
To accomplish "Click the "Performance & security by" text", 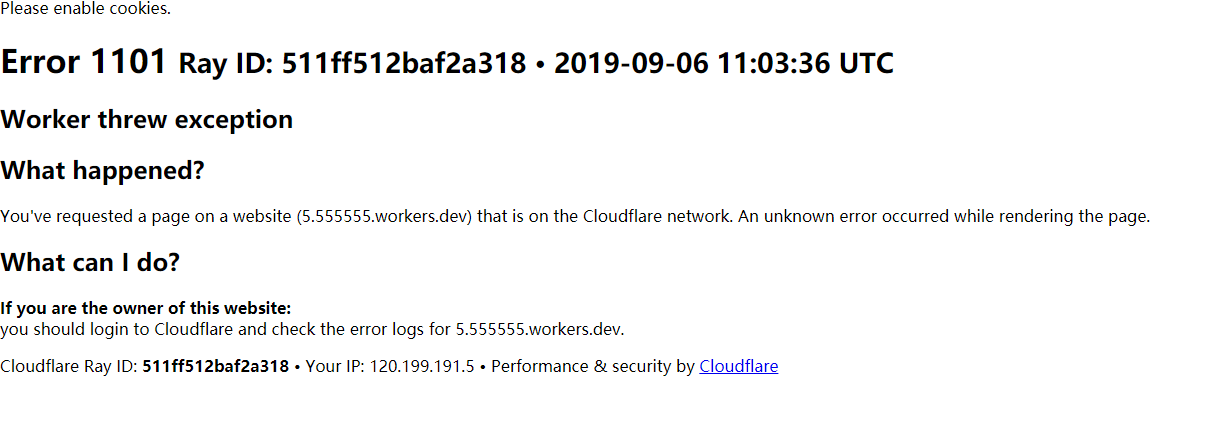I will (x=593, y=366).
